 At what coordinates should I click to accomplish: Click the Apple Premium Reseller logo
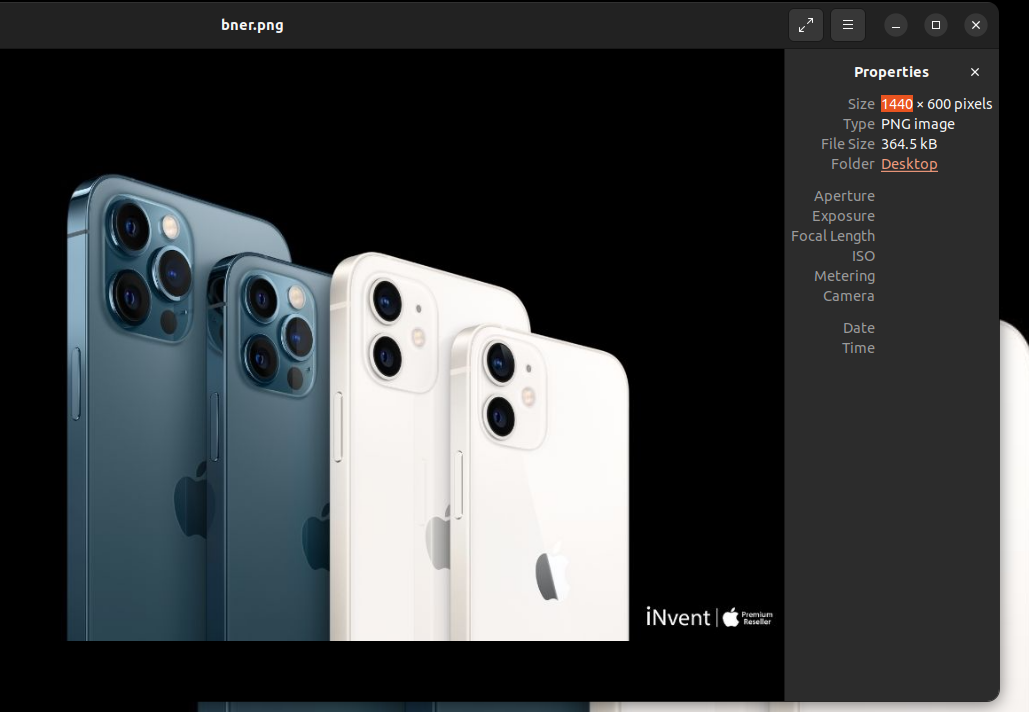[748, 617]
